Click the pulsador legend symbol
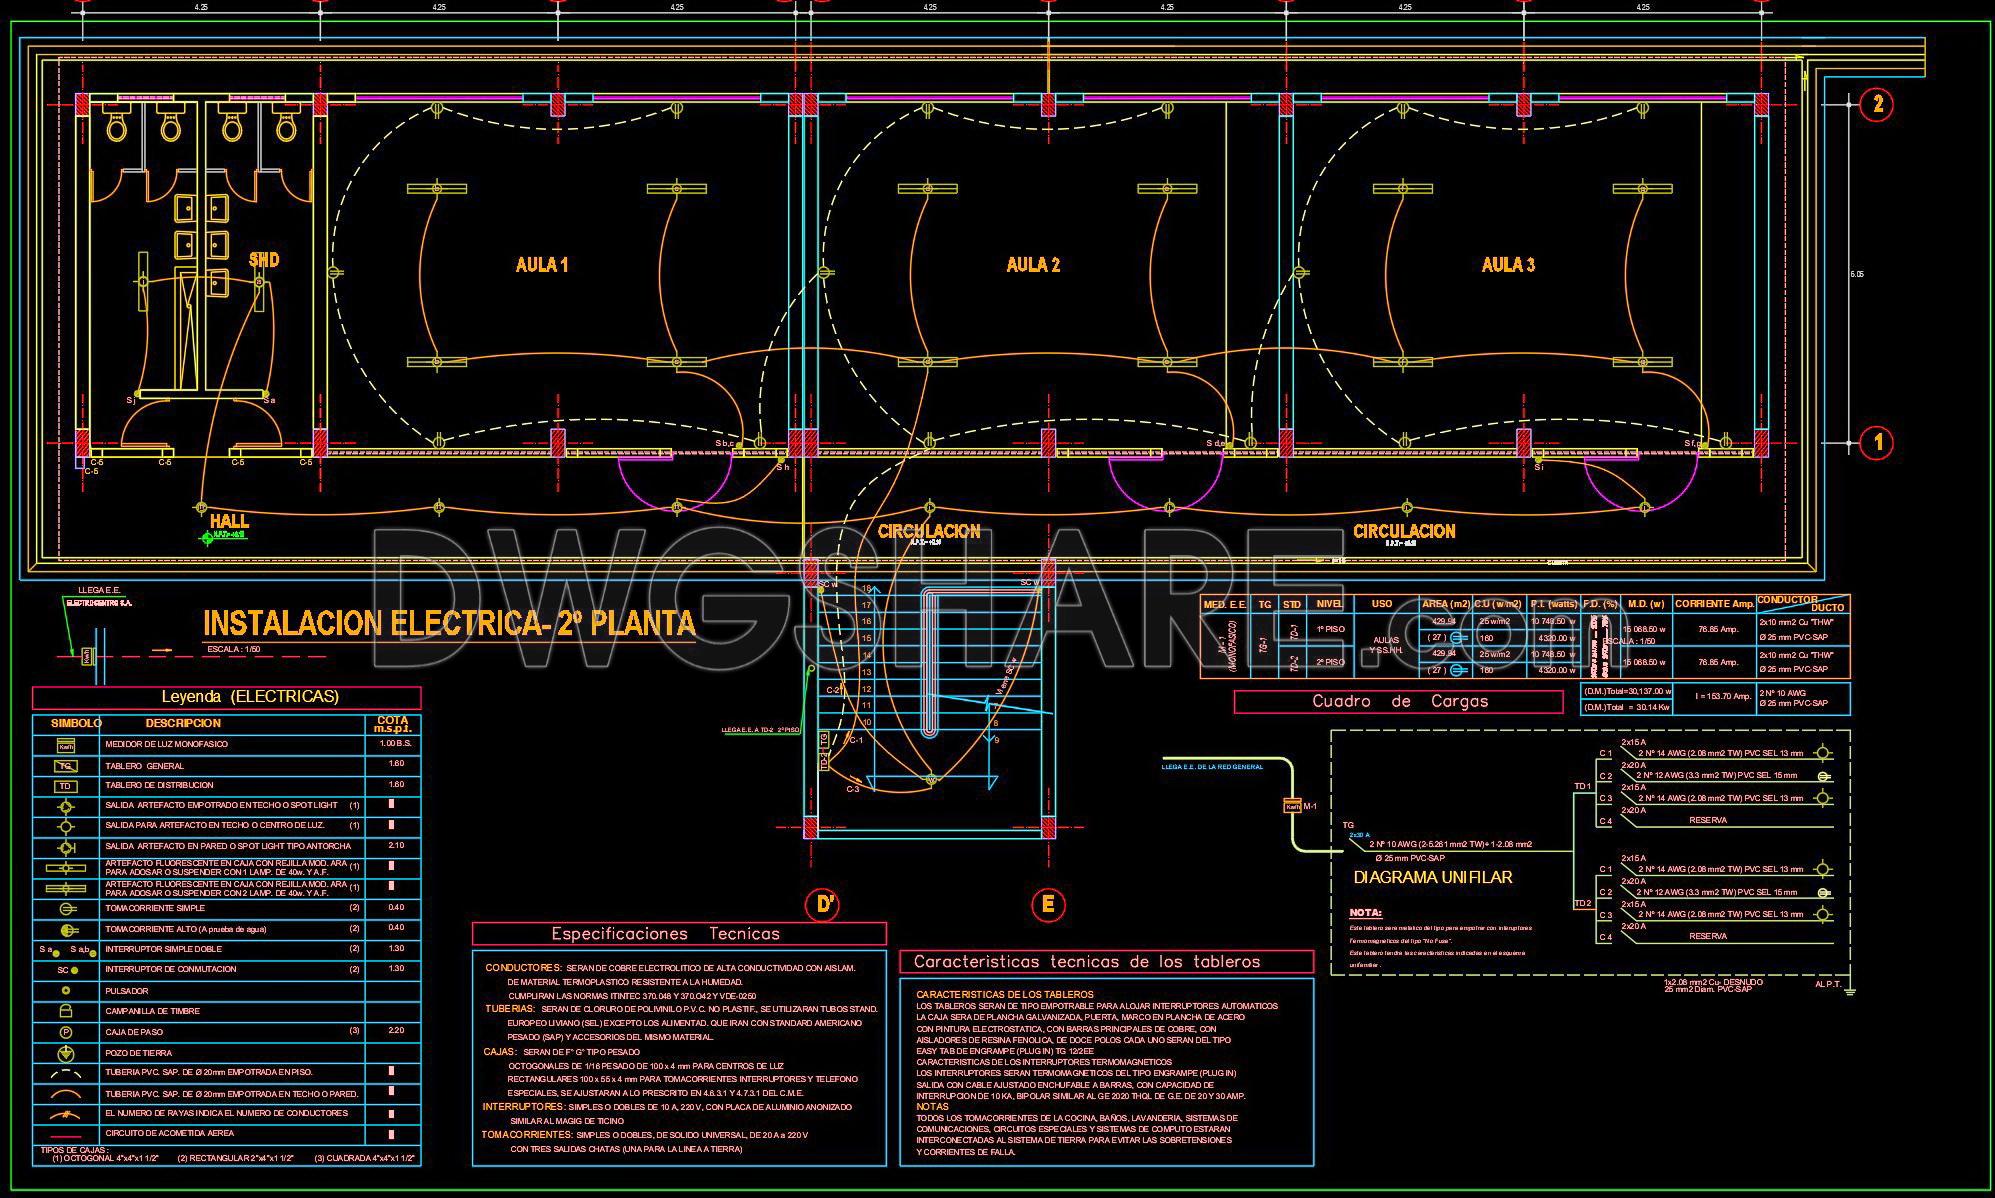 click(66, 991)
